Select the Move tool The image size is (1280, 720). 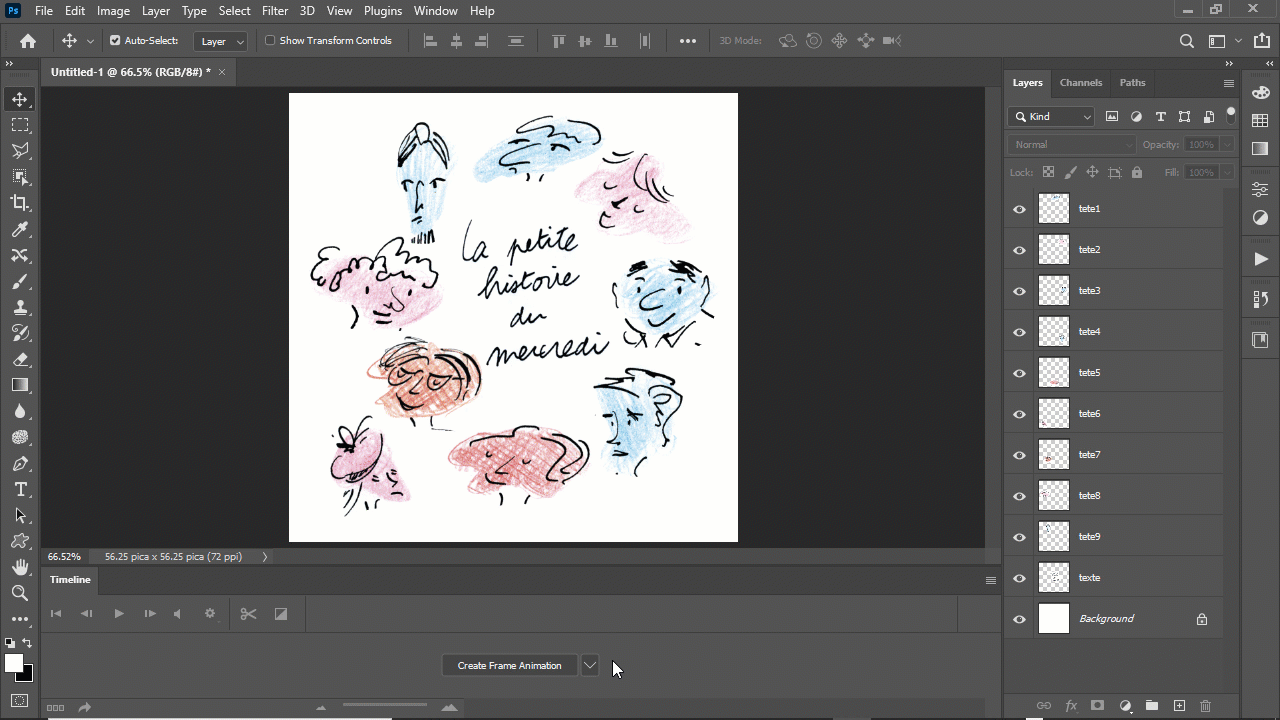(x=20, y=99)
